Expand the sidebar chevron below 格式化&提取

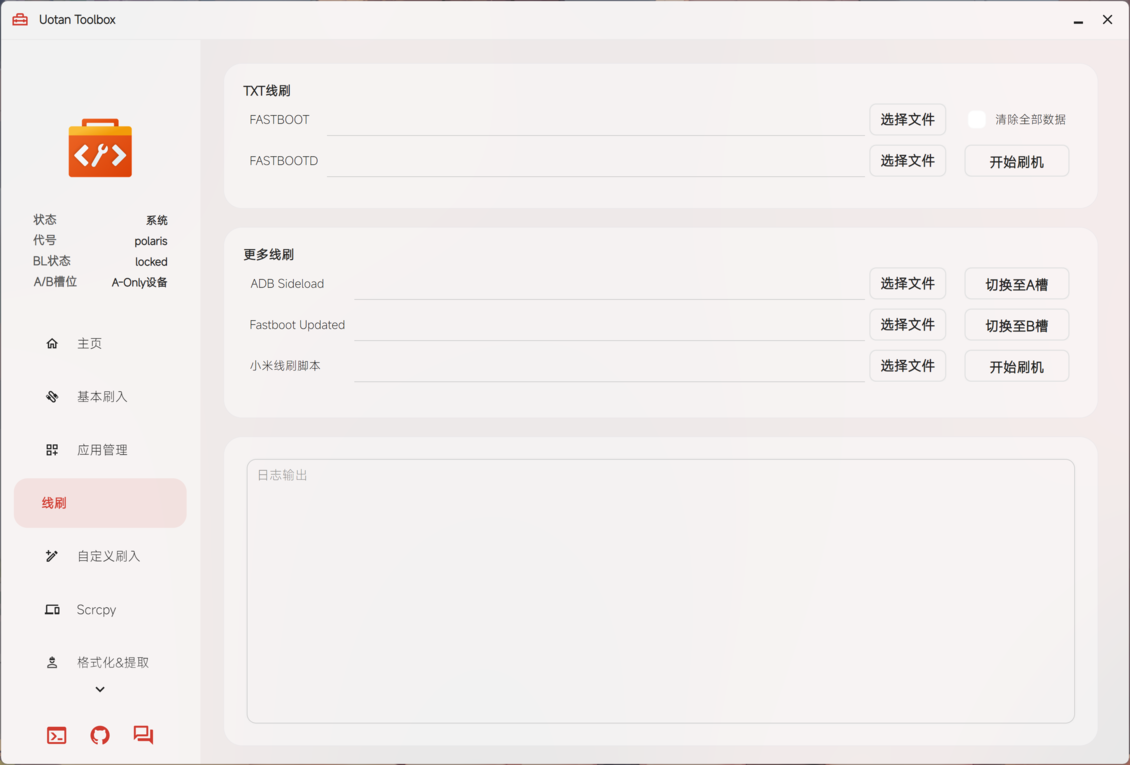(x=99, y=689)
